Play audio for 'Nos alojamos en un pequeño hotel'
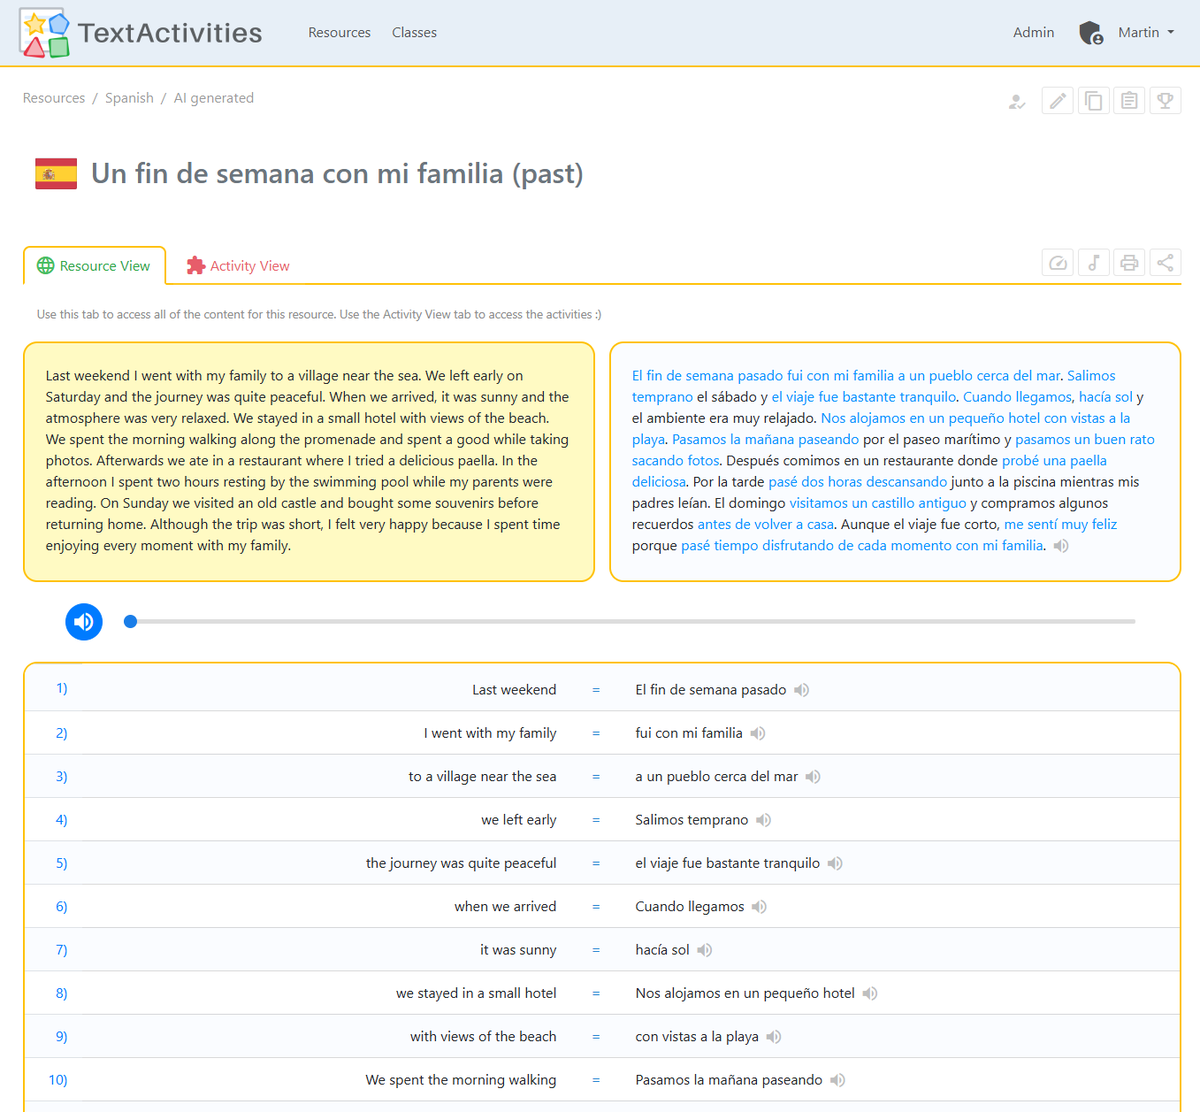 pos(870,993)
